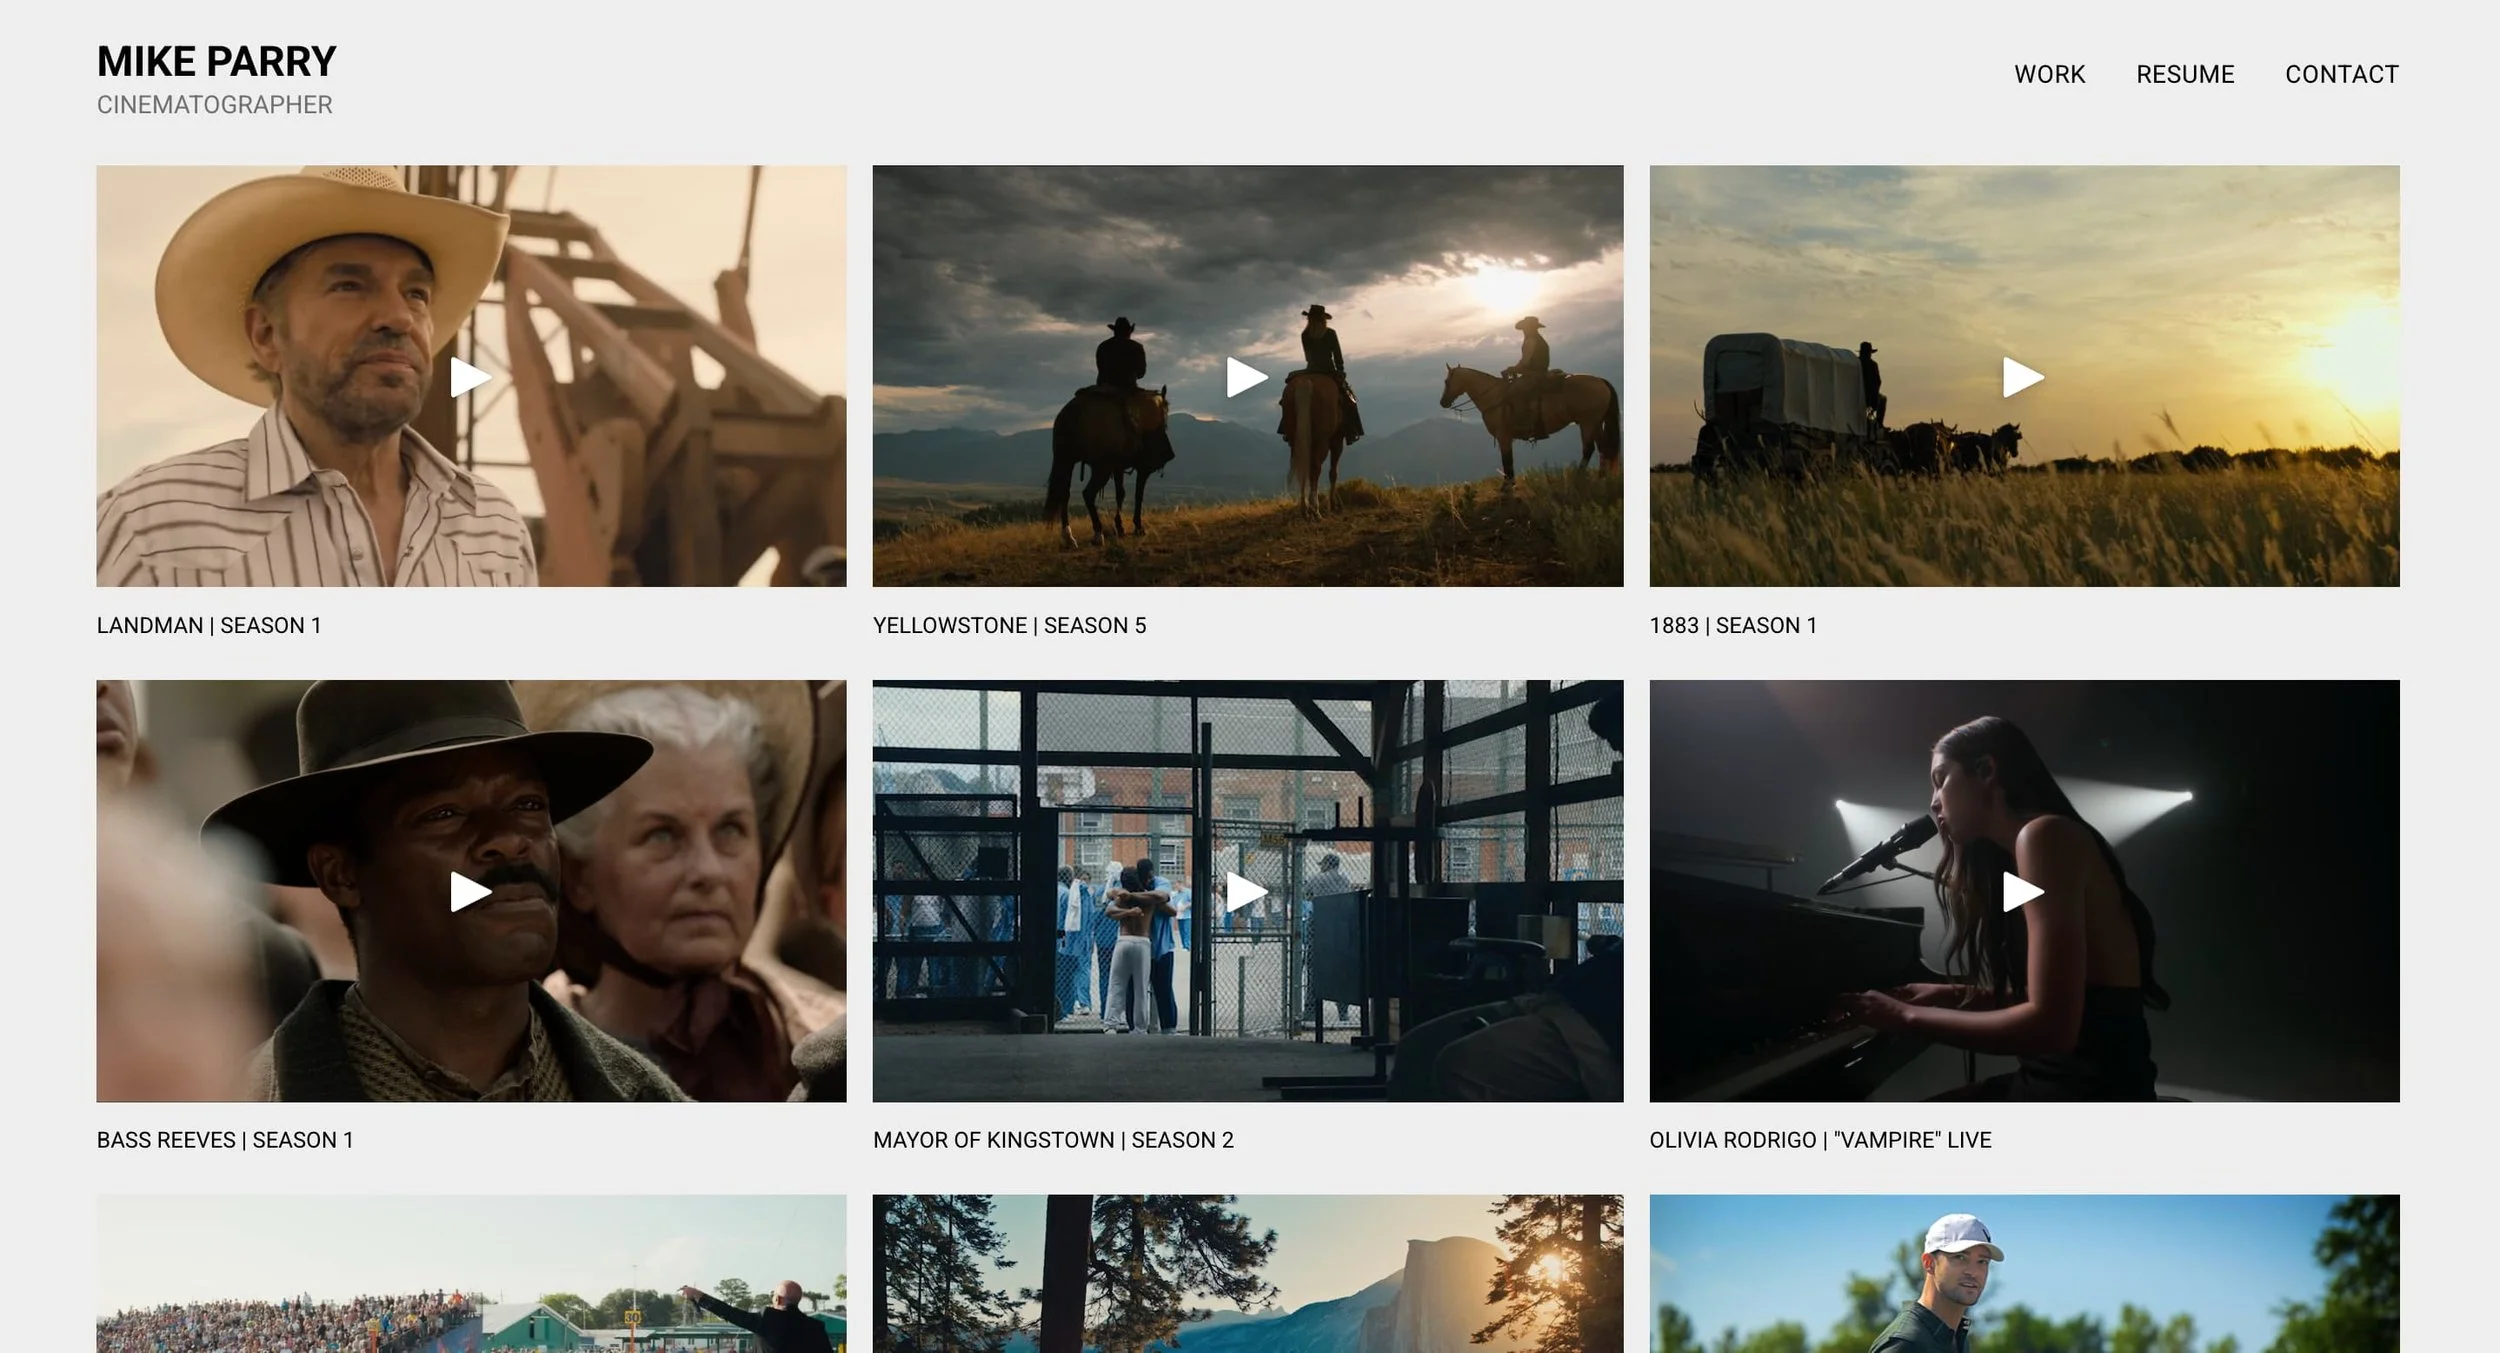Play the Olivia Rodrigo Vampire Live video

(x=2024, y=891)
